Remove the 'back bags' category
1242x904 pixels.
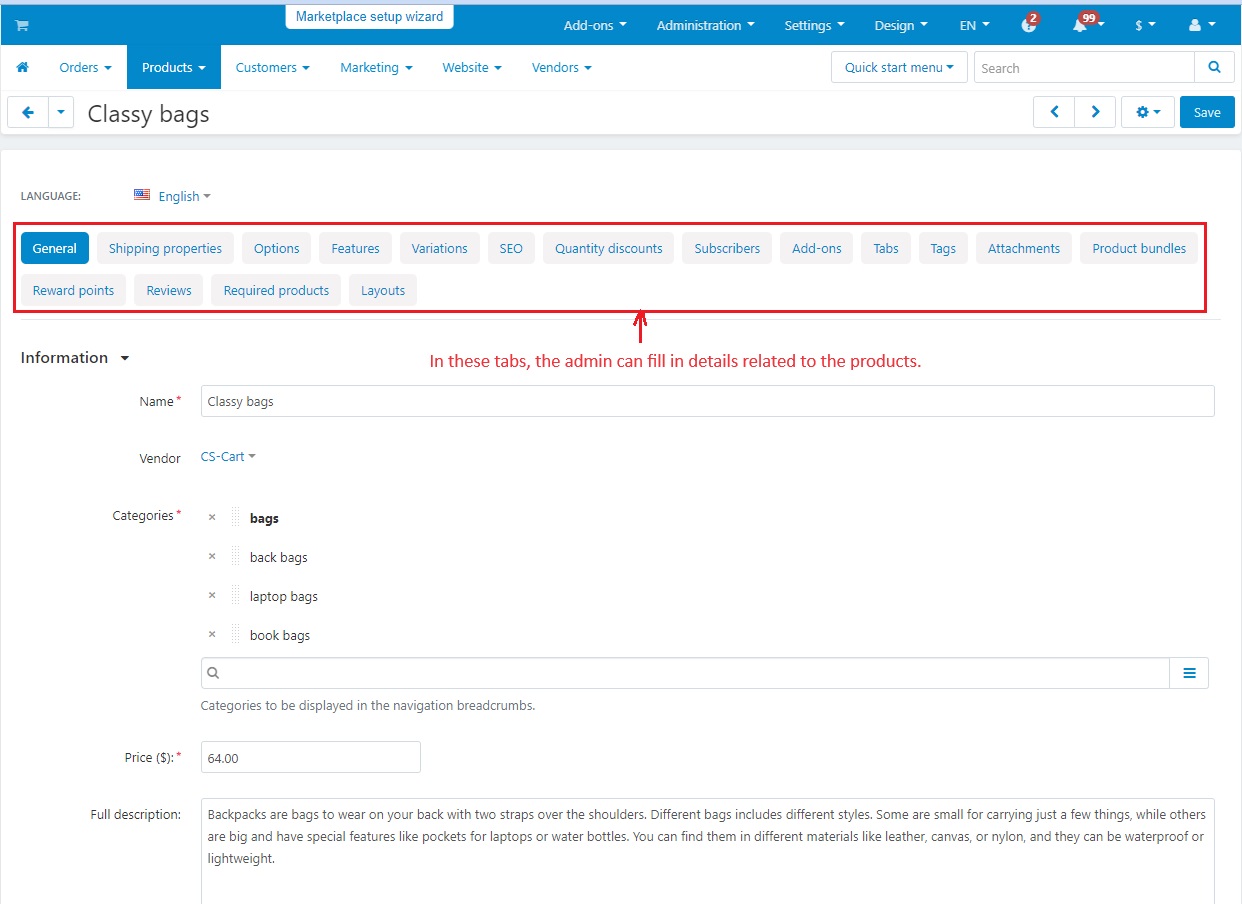(x=212, y=557)
